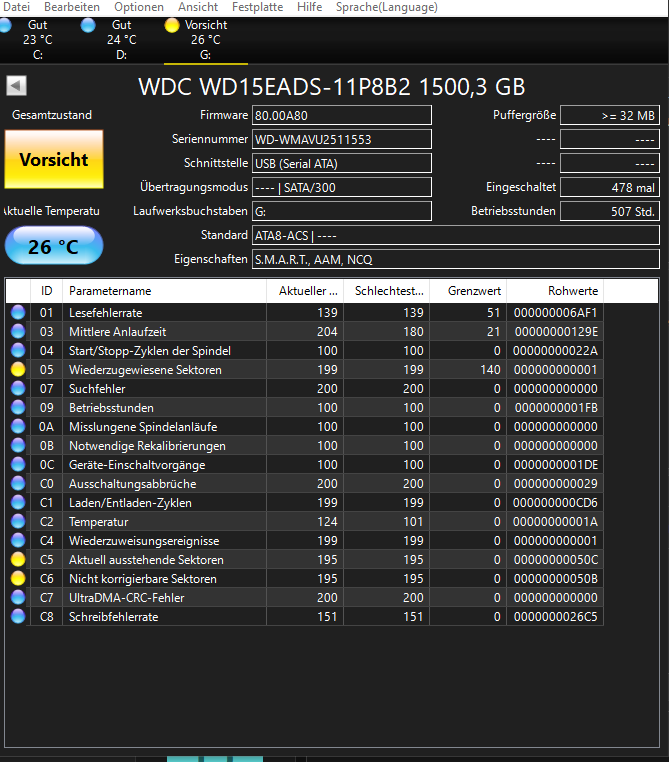Select drive G: tab with Vorsicht status

(206, 40)
